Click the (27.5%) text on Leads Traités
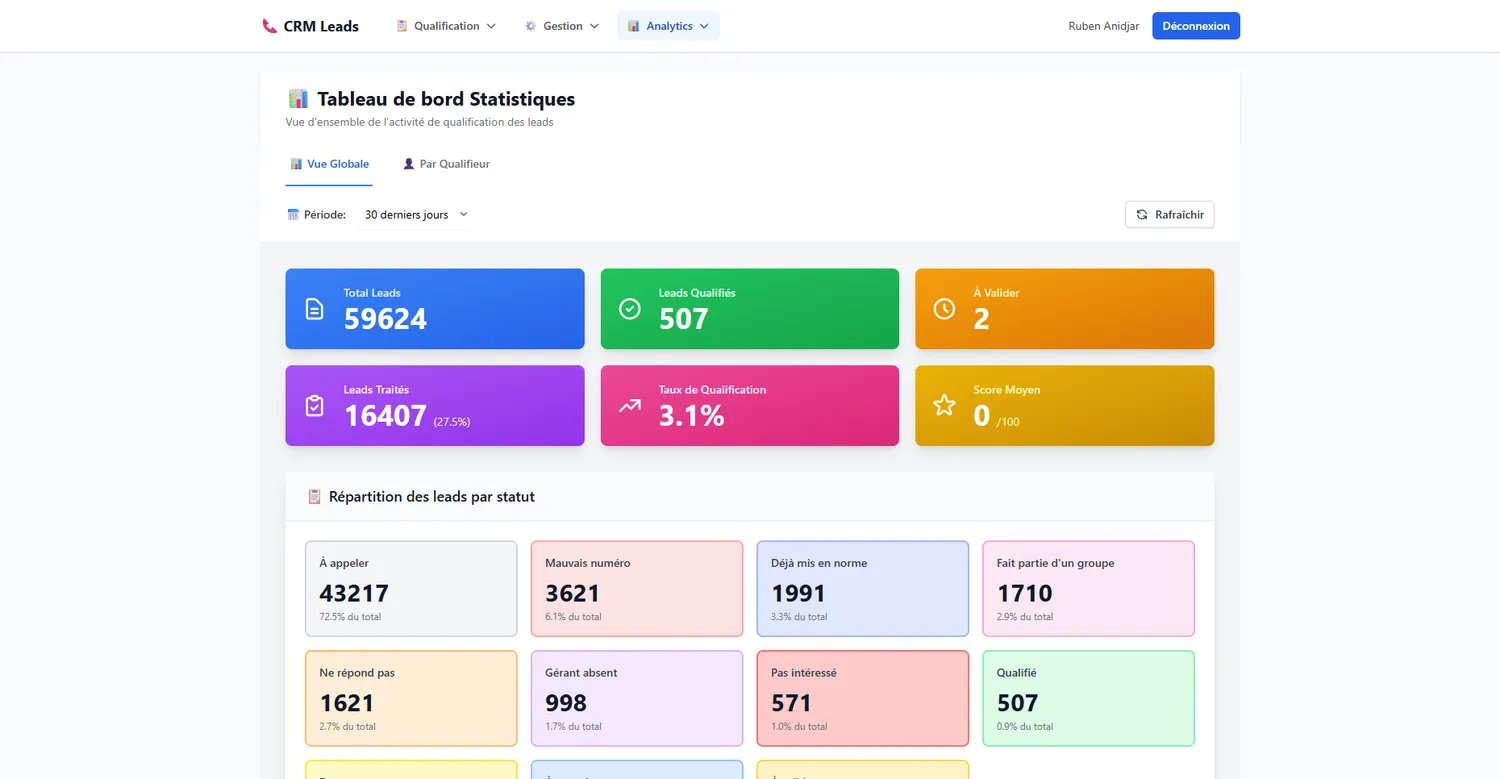The width and height of the screenshot is (1500, 779). click(x=452, y=422)
